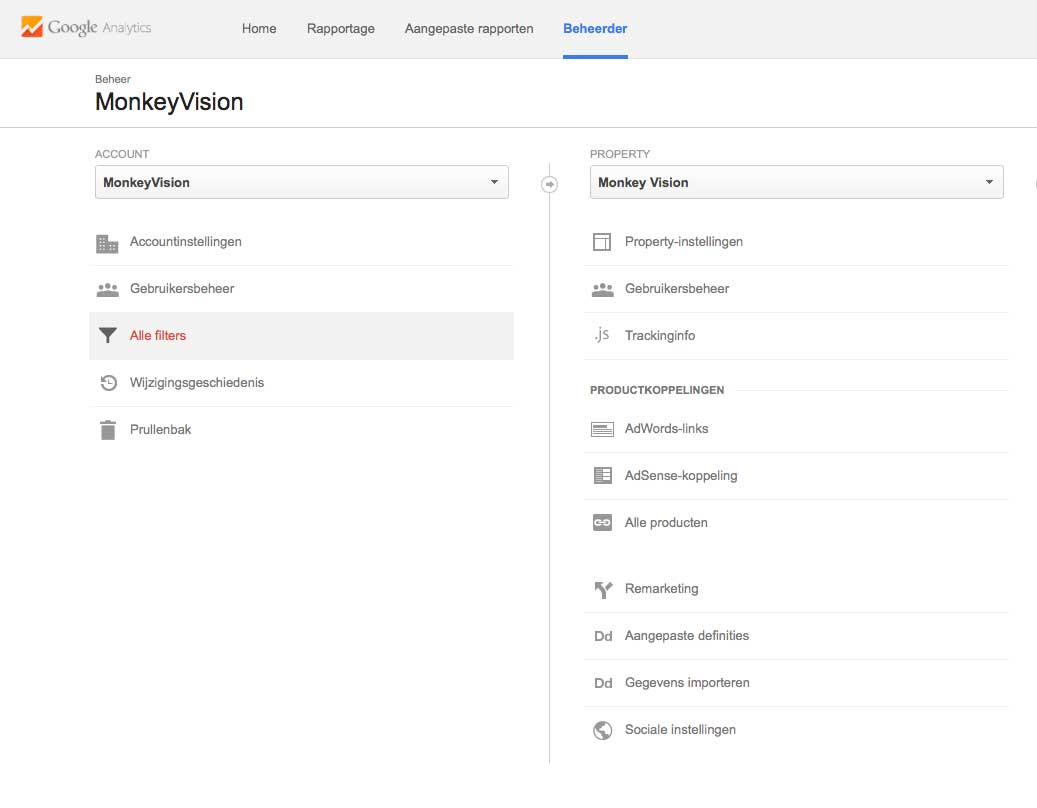Click the Remarketing fork icon
Viewport: 1037px width, 808px height.
tap(603, 589)
